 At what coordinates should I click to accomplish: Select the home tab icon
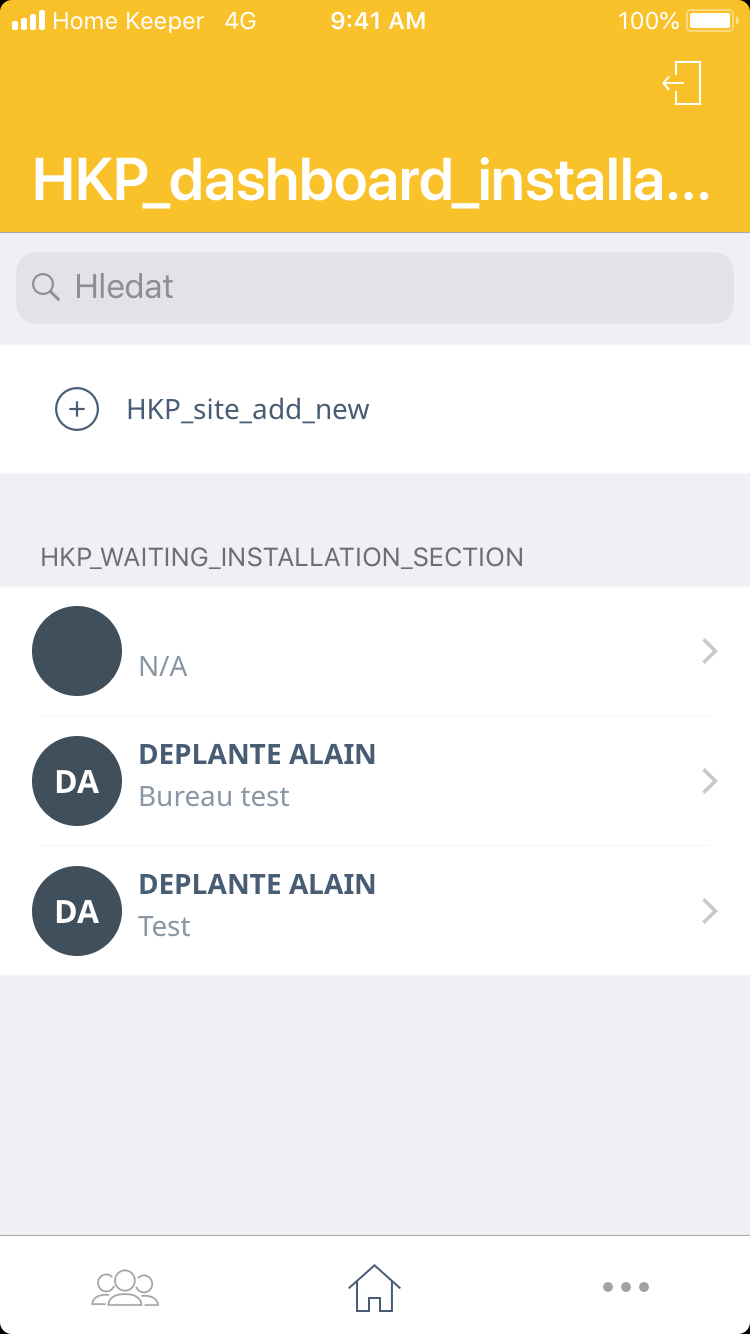[x=374, y=1286]
